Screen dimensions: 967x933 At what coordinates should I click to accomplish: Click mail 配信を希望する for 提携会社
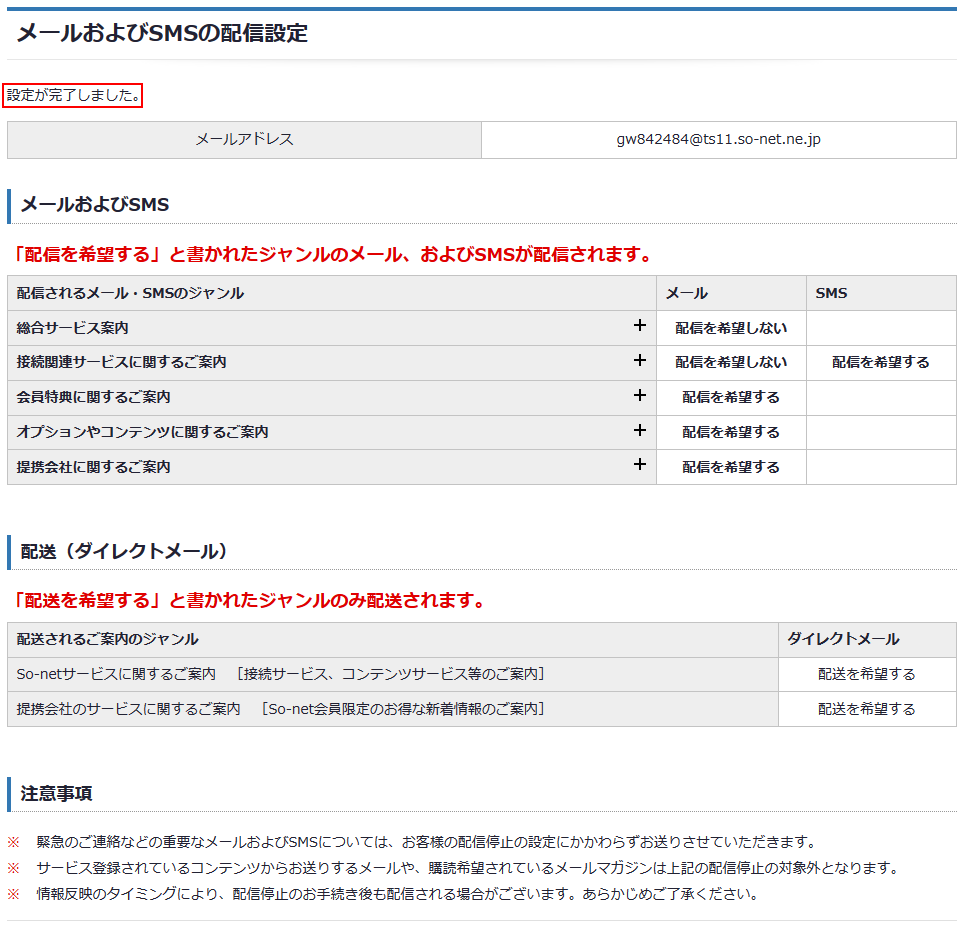point(730,468)
